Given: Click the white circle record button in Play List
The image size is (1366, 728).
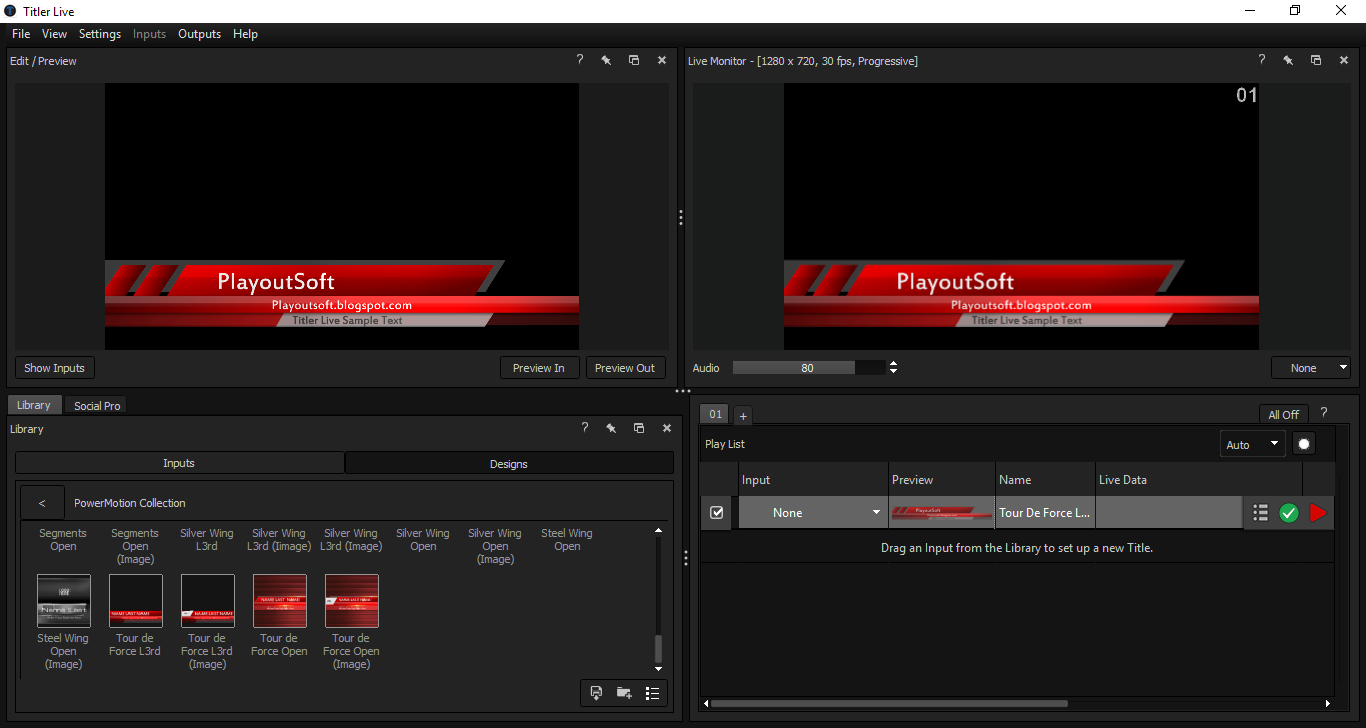Looking at the screenshot, I should (x=1303, y=444).
